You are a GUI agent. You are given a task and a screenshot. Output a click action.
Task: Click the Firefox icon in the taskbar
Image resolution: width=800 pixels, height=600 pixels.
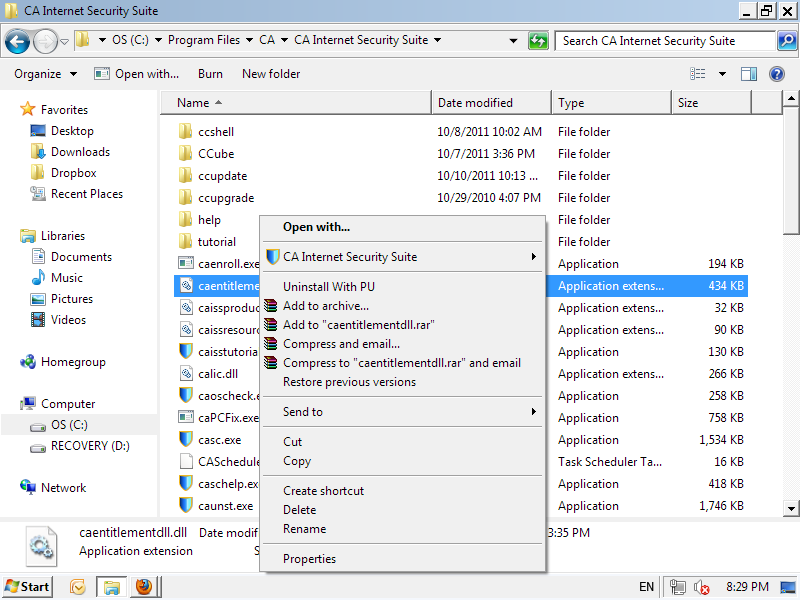pyautogui.click(x=143, y=587)
